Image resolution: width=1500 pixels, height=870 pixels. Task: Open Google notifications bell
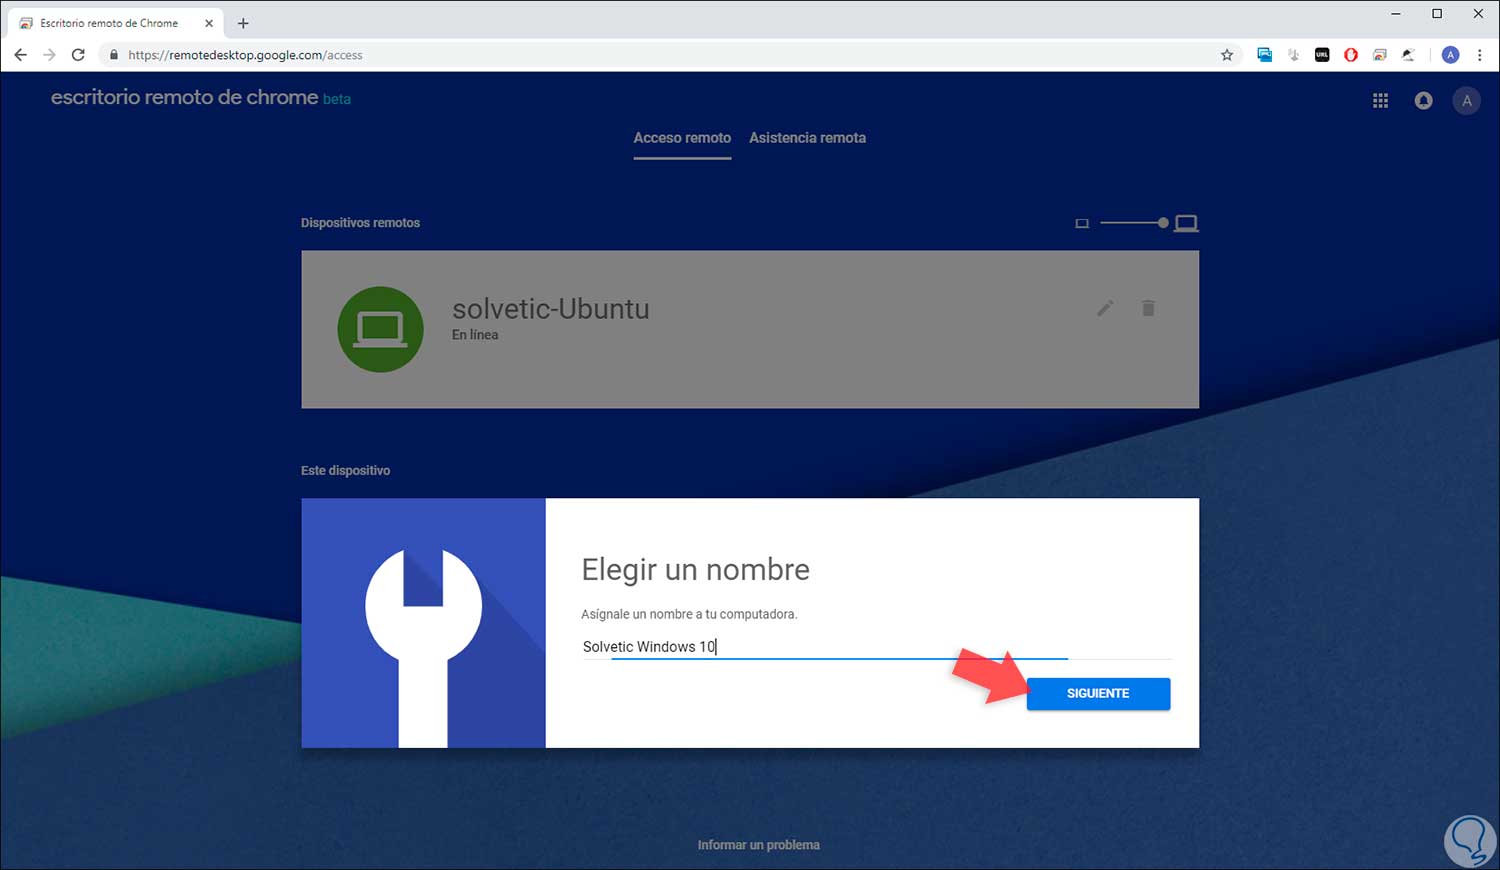click(1423, 100)
